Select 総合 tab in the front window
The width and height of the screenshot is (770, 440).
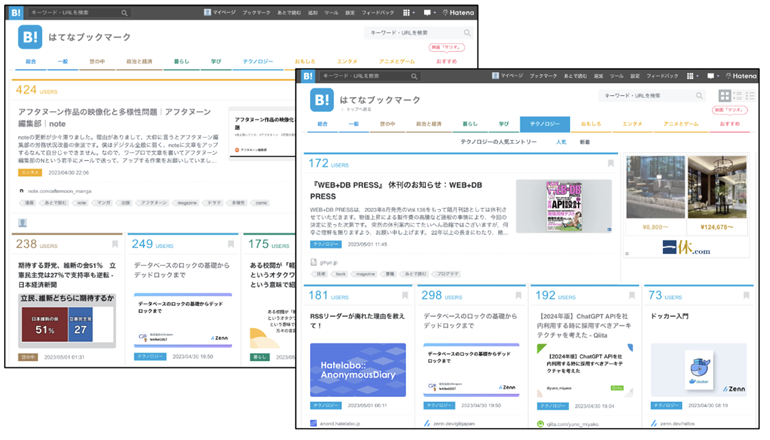click(322, 124)
